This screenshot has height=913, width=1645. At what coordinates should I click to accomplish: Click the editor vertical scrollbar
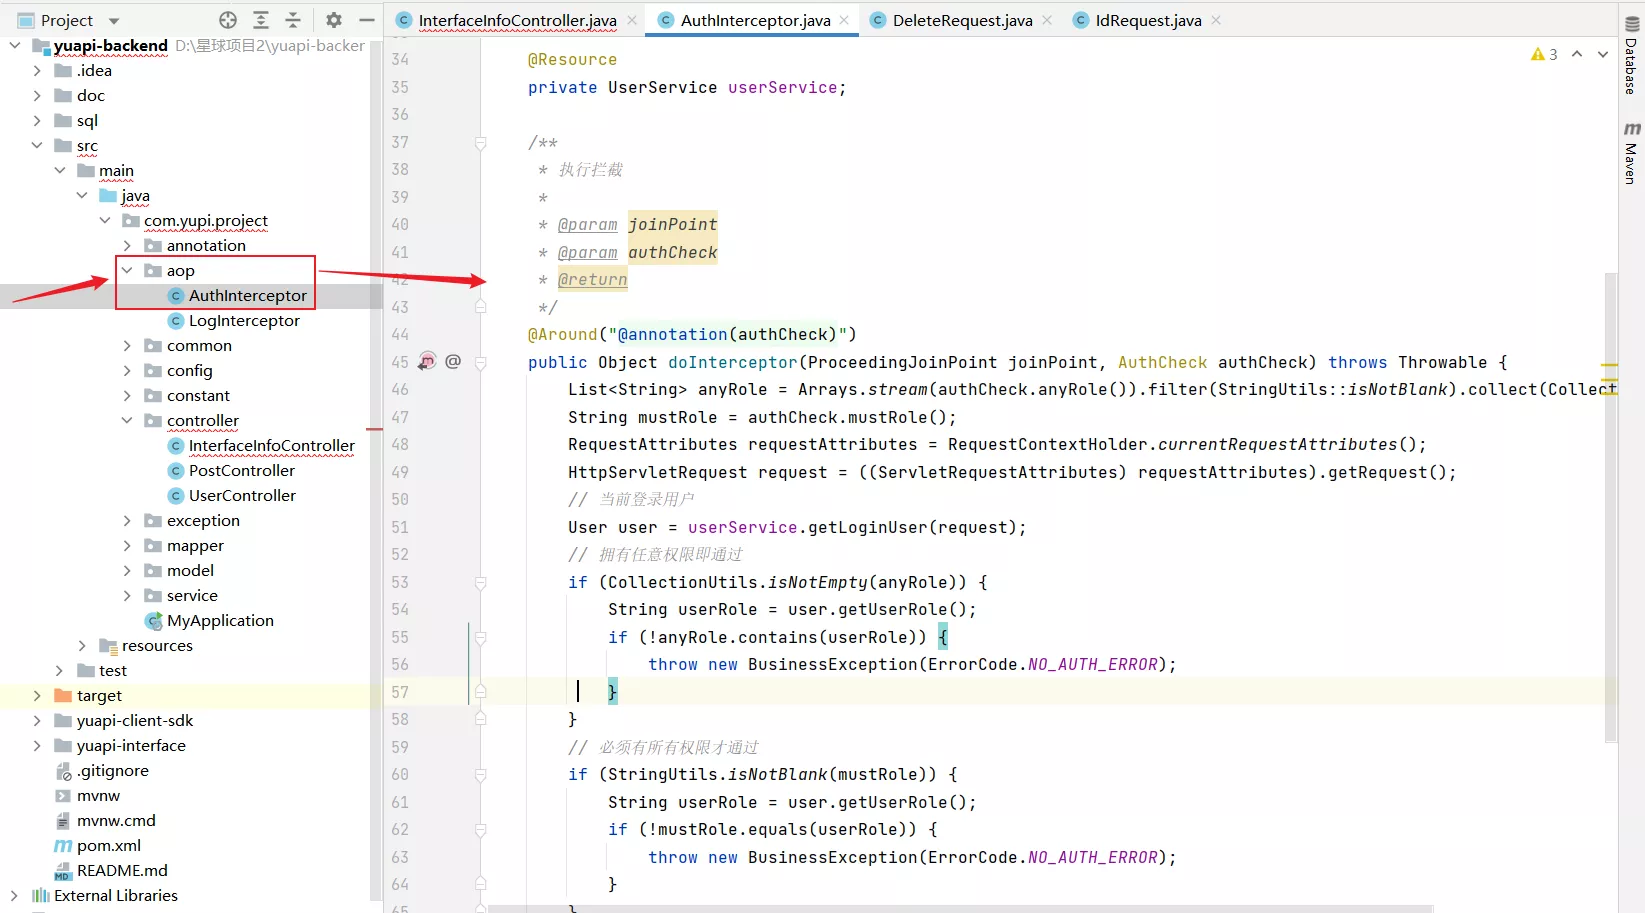(x=1610, y=507)
